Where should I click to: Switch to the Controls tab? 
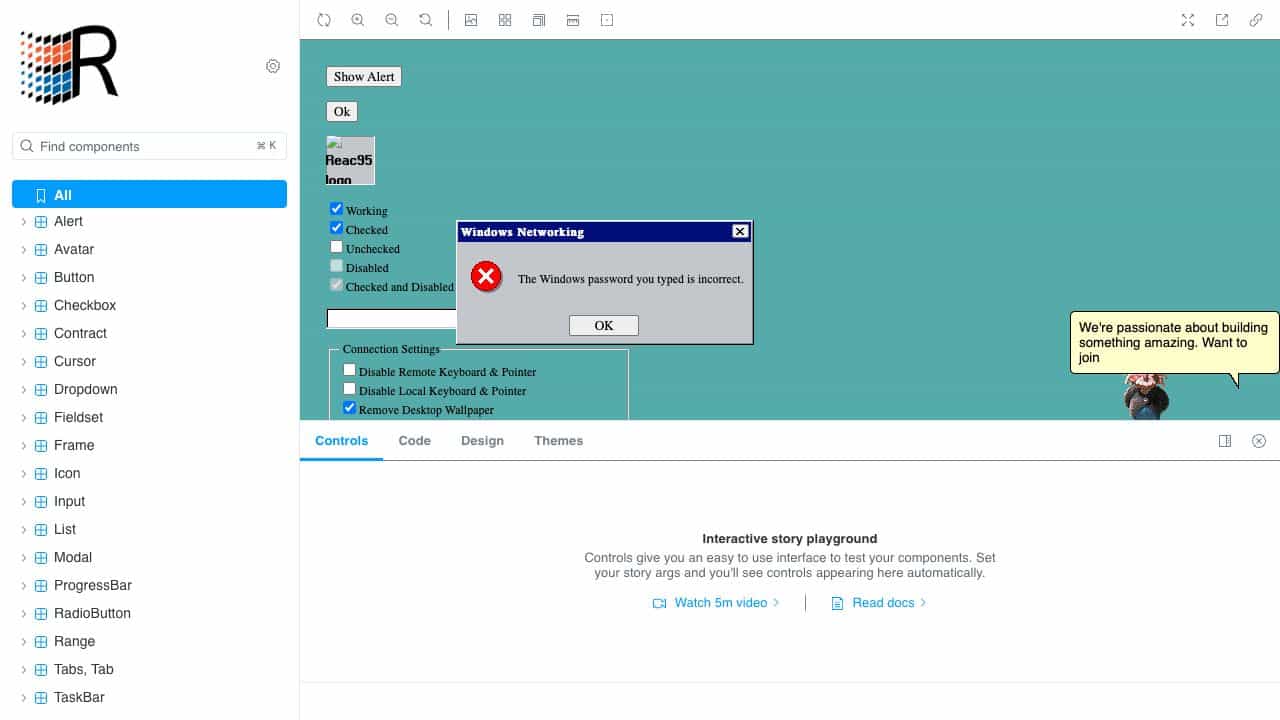point(342,441)
